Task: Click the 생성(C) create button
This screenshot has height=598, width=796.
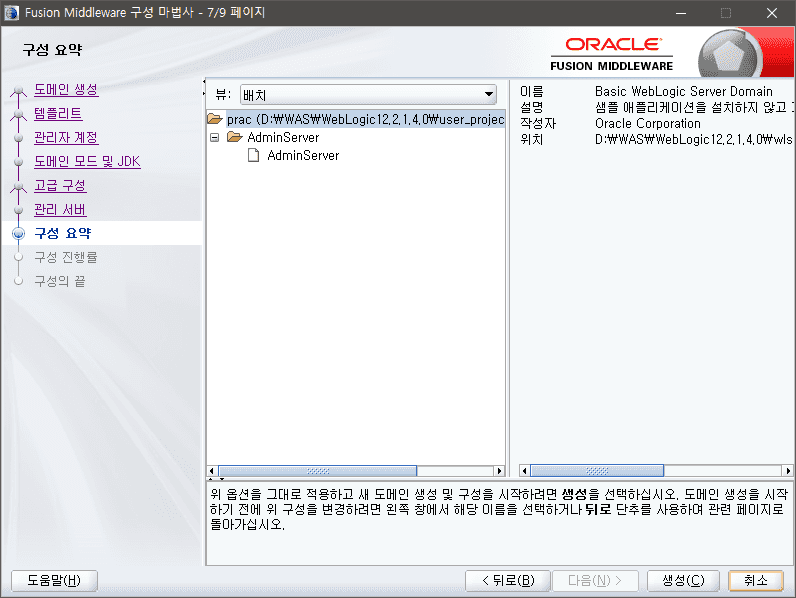Action: pyautogui.click(x=683, y=581)
